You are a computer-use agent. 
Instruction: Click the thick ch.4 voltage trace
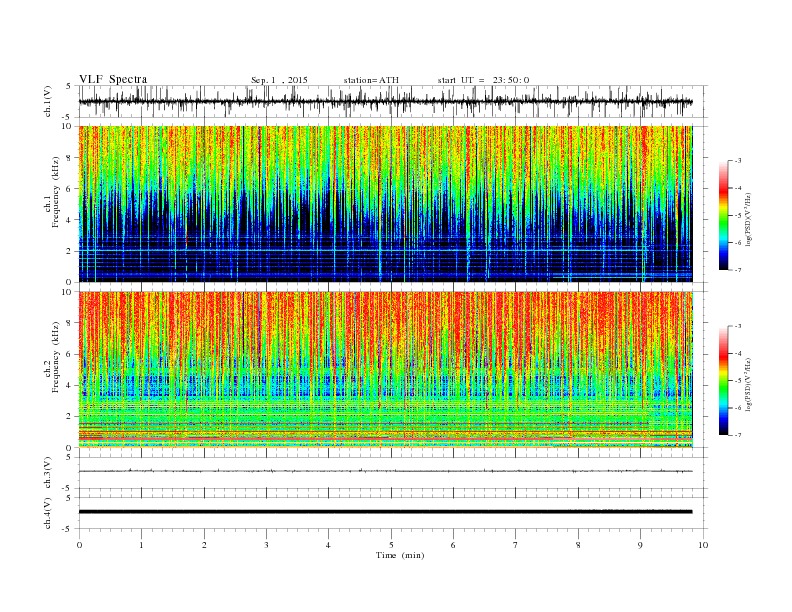[386, 512]
